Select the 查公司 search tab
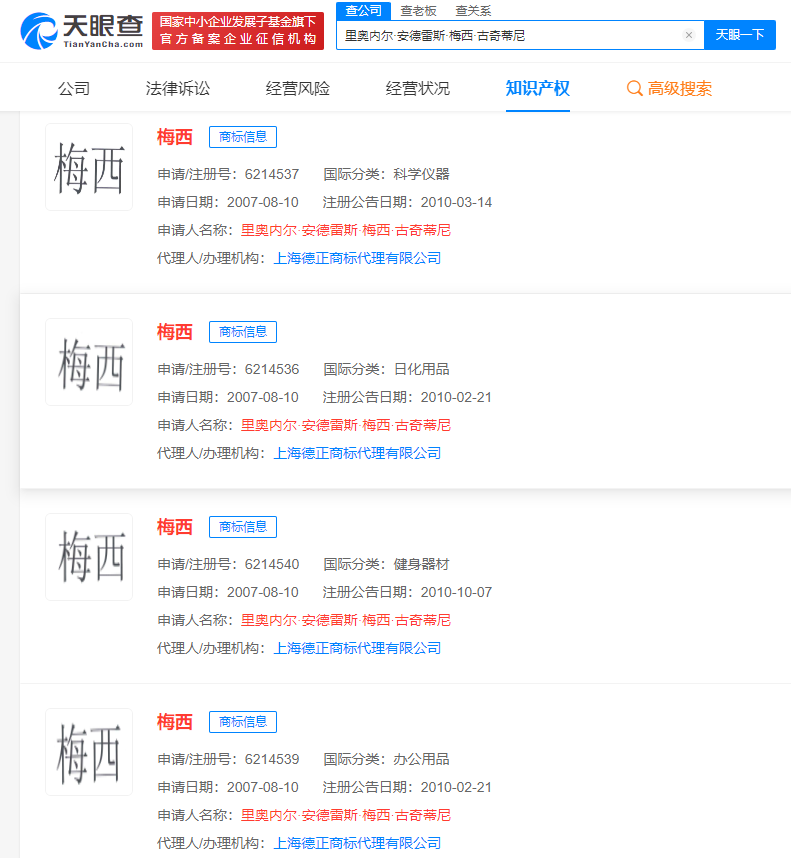Image resolution: width=791 pixels, height=858 pixels. 363,10
